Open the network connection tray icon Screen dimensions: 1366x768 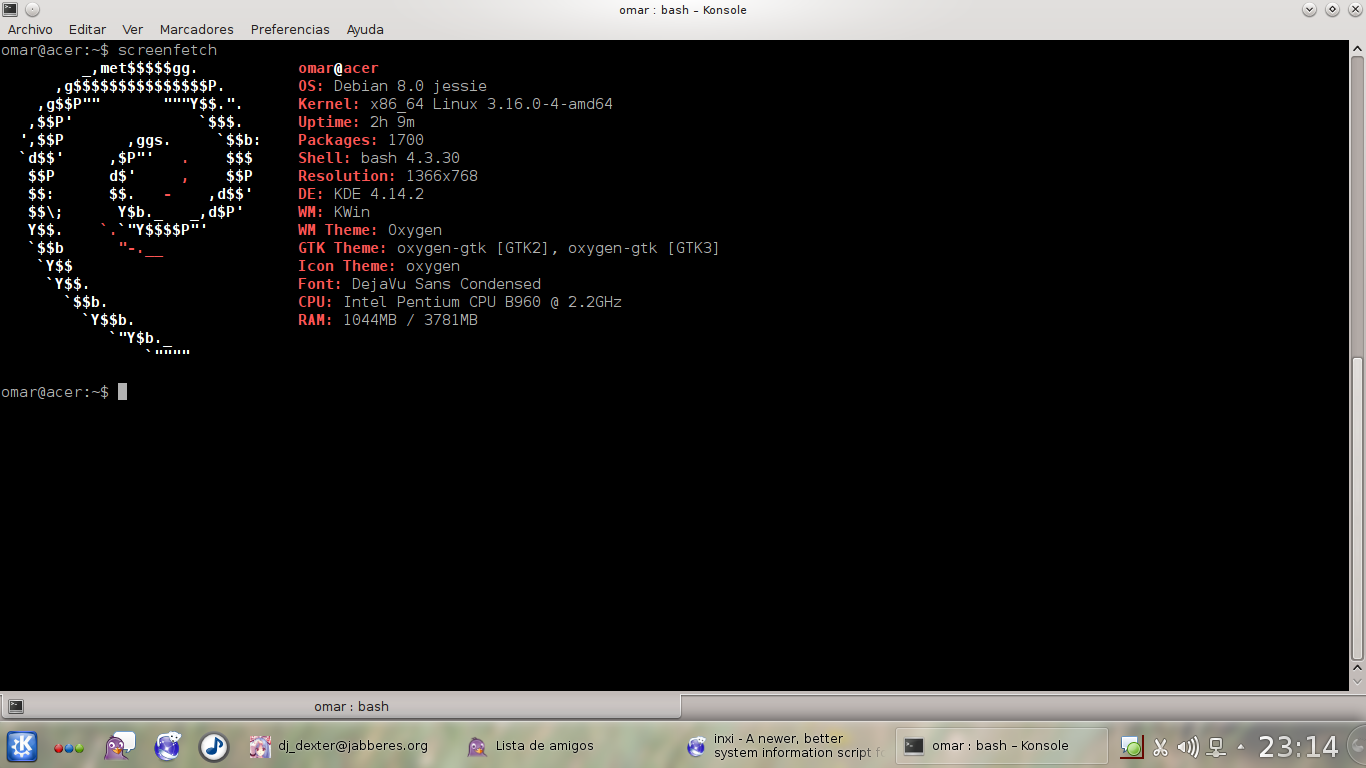tap(1217, 746)
